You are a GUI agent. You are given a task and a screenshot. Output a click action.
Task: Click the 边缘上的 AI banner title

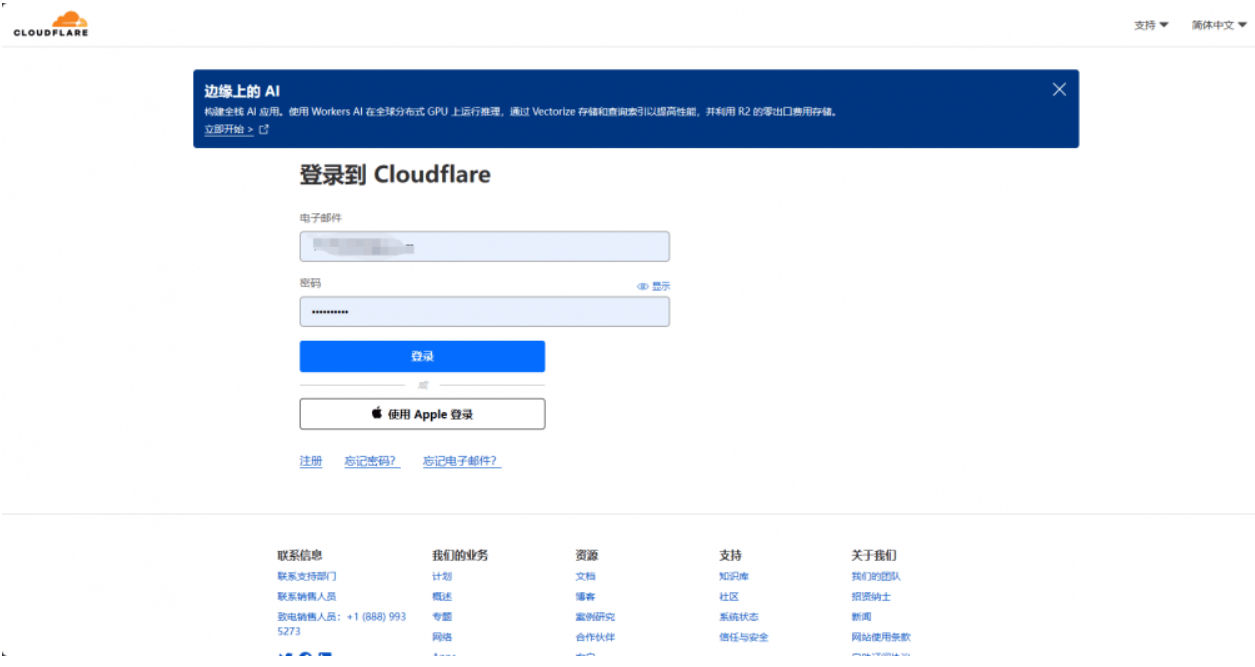(x=242, y=92)
